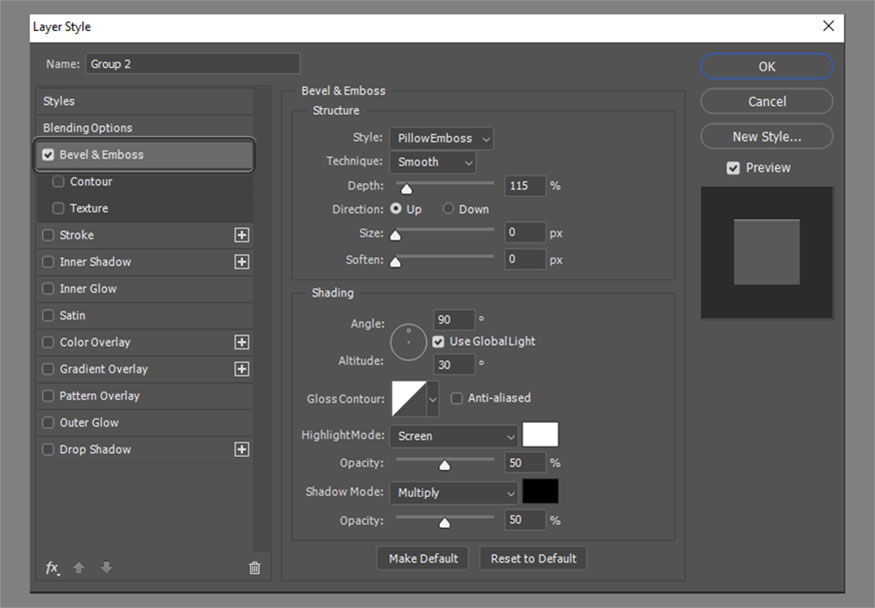Image resolution: width=875 pixels, height=608 pixels.
Task: Enable the Color Overlay checkbox
Action: (48, 342)
